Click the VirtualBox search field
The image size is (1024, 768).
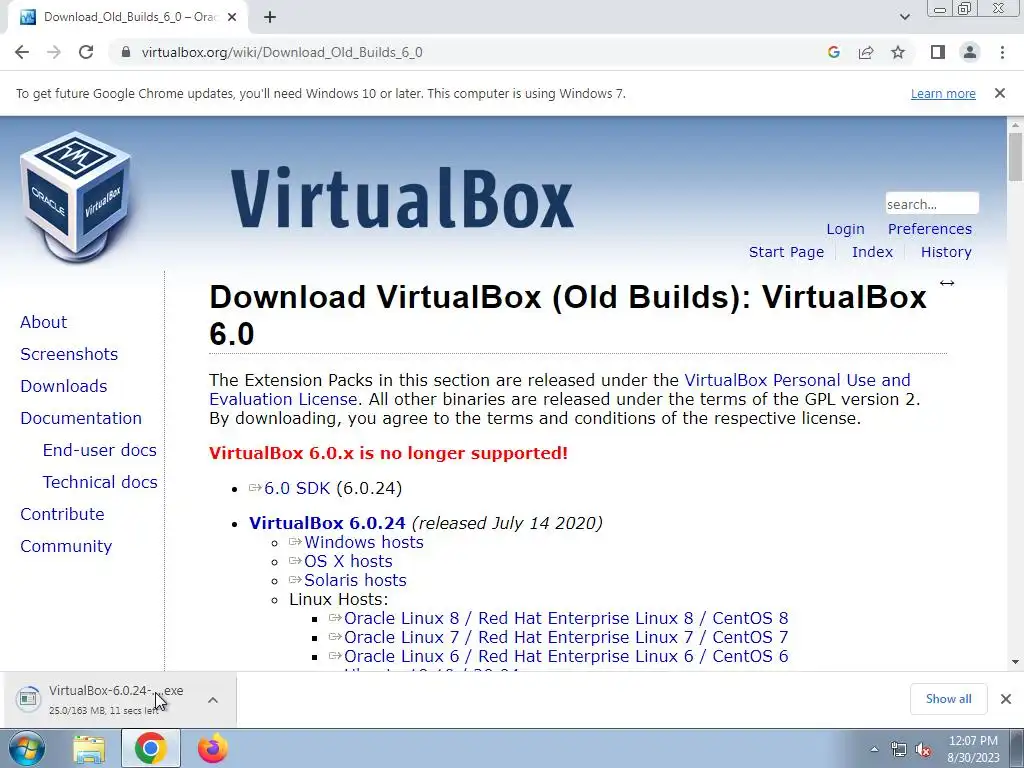932,204
